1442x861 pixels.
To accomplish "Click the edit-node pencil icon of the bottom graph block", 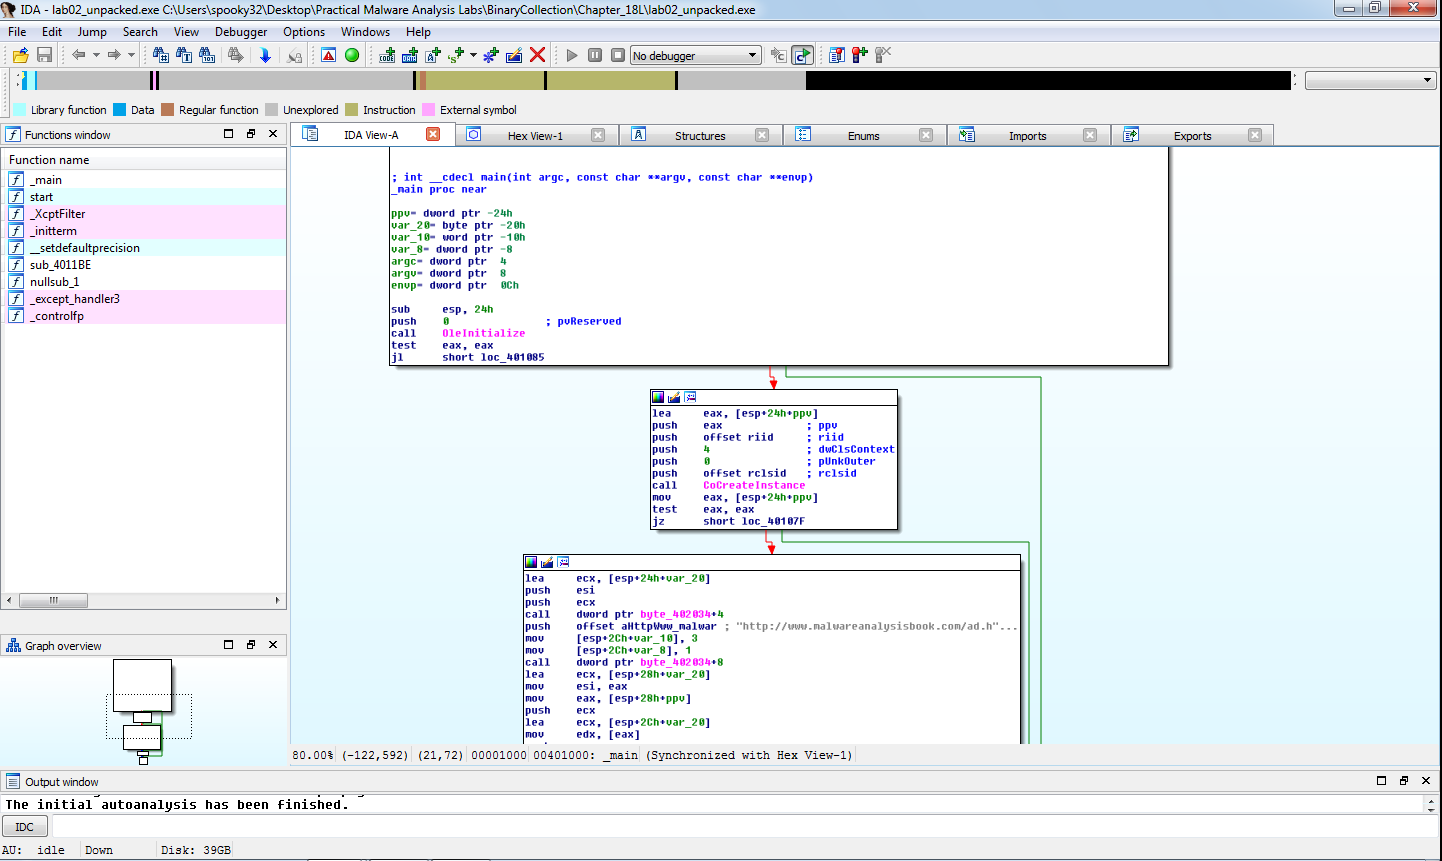I will [x=547, y=562].
